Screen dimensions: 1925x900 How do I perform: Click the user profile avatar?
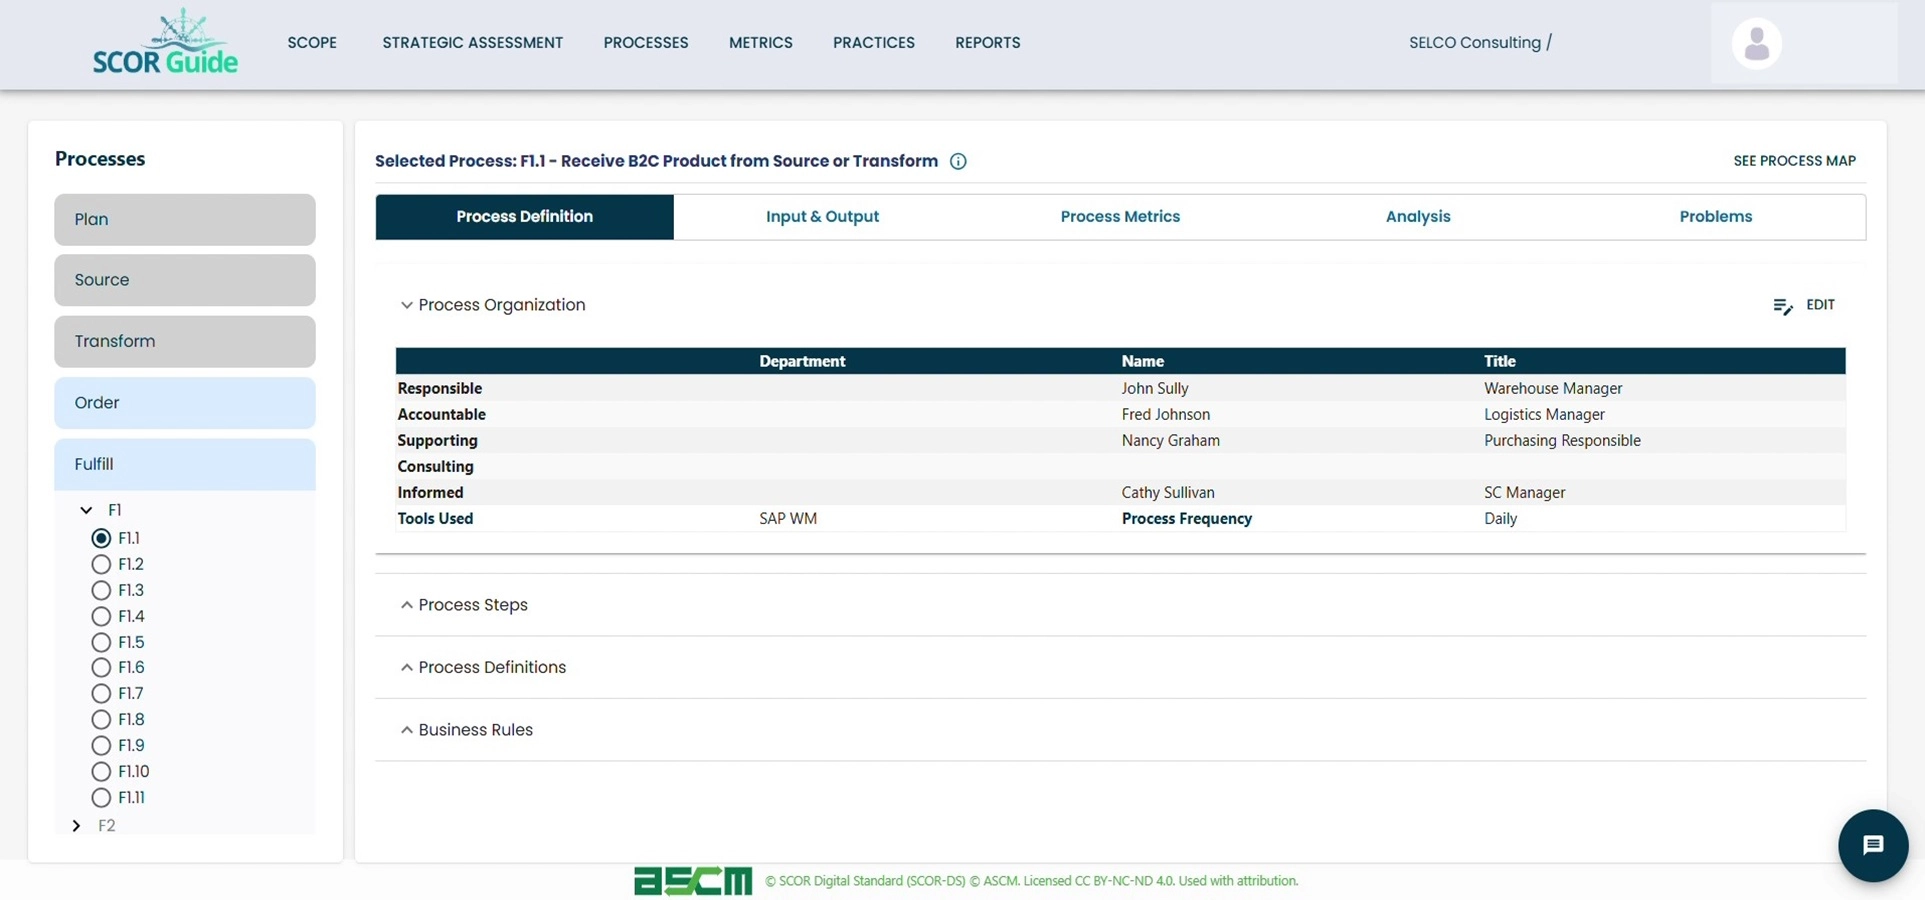point(1755,43)
